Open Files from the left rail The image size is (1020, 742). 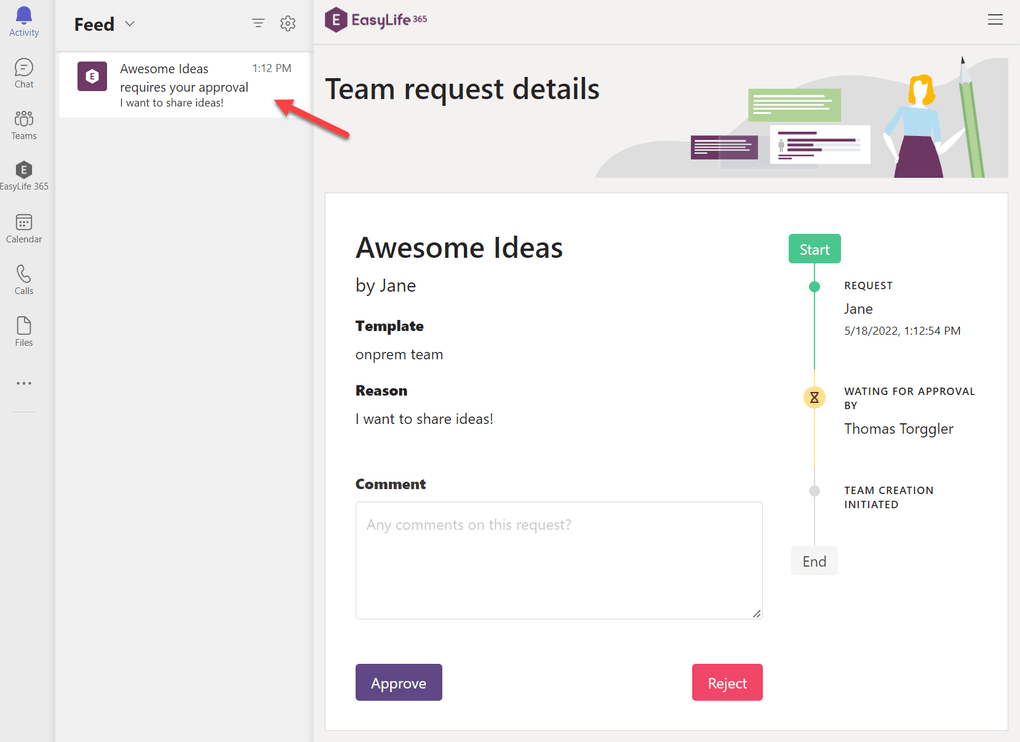24,331
